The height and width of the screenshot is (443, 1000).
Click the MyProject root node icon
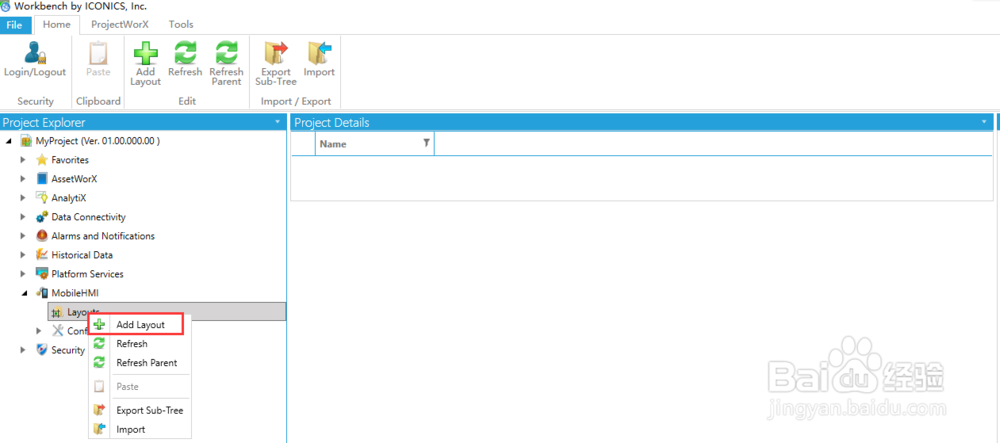coord(26,141)
